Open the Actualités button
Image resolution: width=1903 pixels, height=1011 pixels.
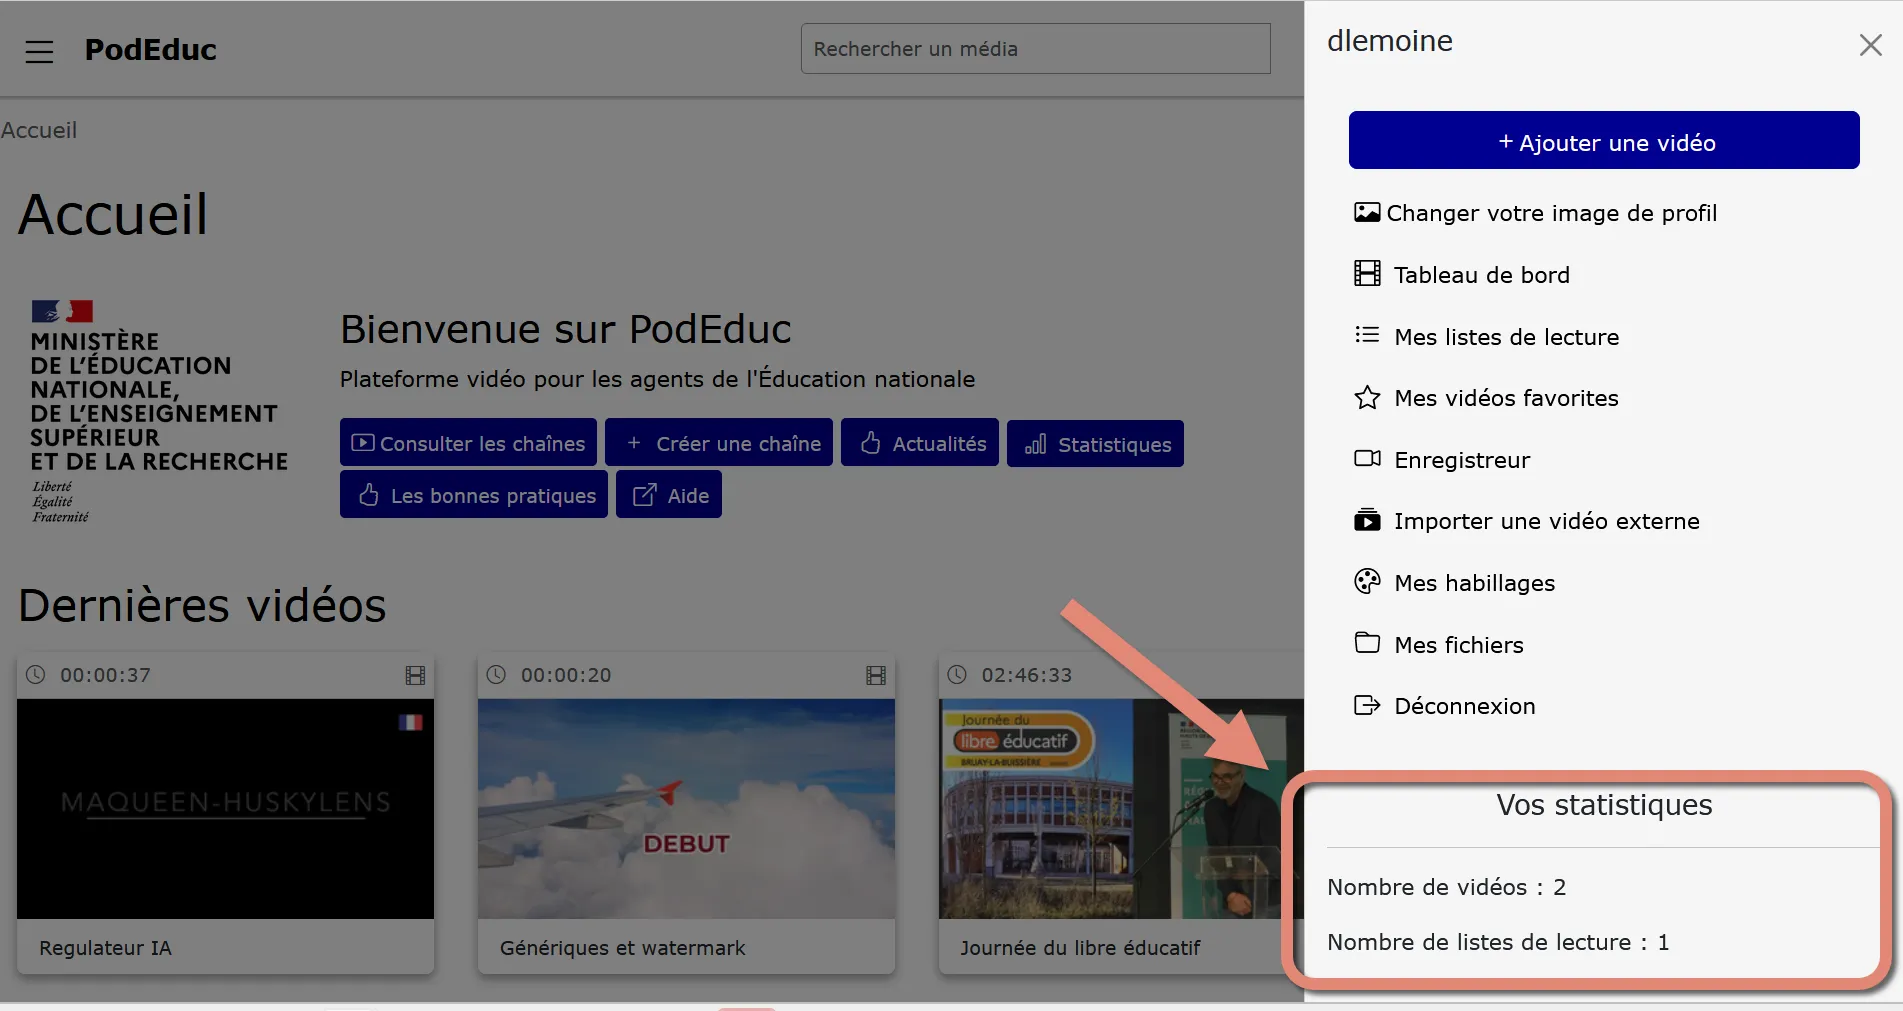coord(920,443)
